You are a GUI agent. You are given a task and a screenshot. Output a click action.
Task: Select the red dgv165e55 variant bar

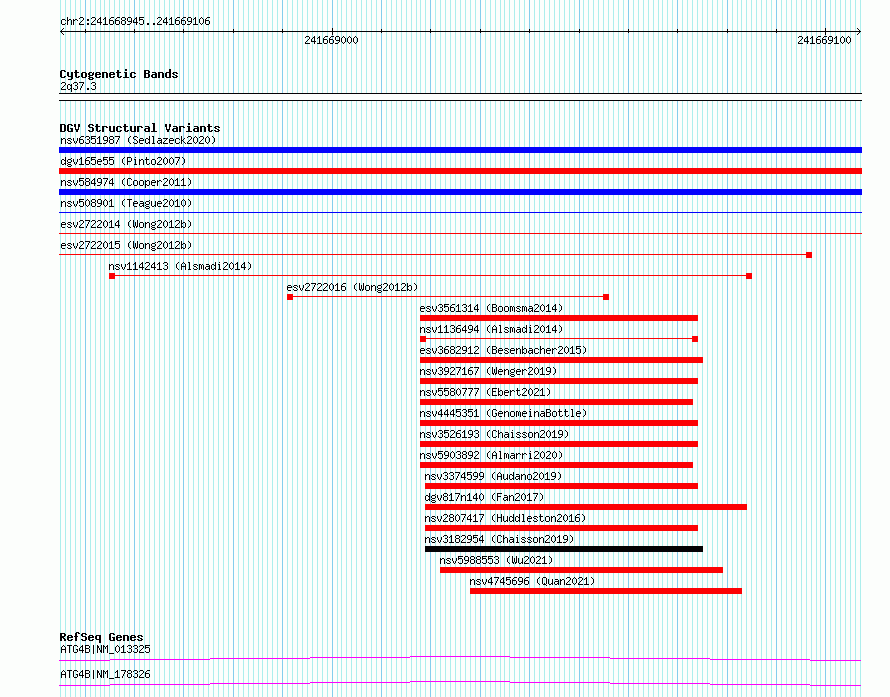coord(460,171)
